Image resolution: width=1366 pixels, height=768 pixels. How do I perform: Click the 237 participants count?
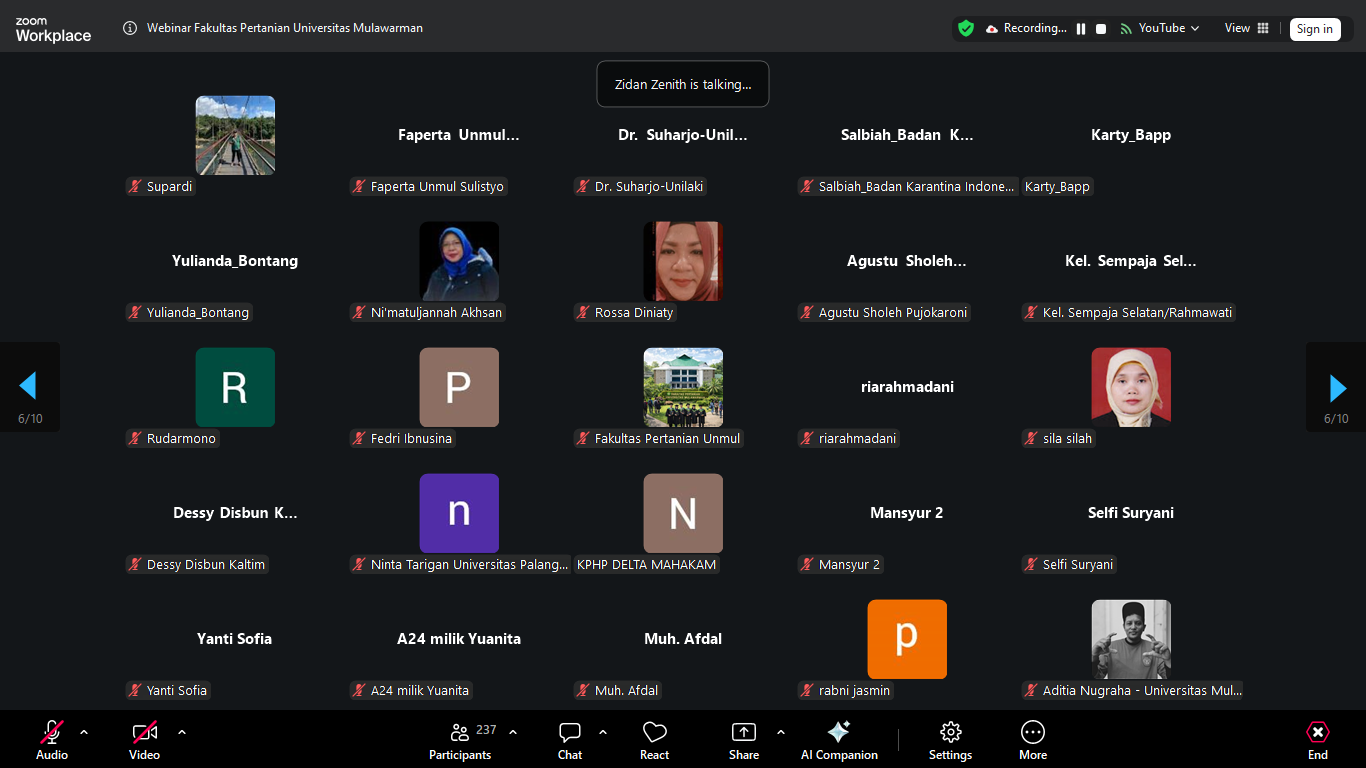pyautogui.click(x=486, y=730)
